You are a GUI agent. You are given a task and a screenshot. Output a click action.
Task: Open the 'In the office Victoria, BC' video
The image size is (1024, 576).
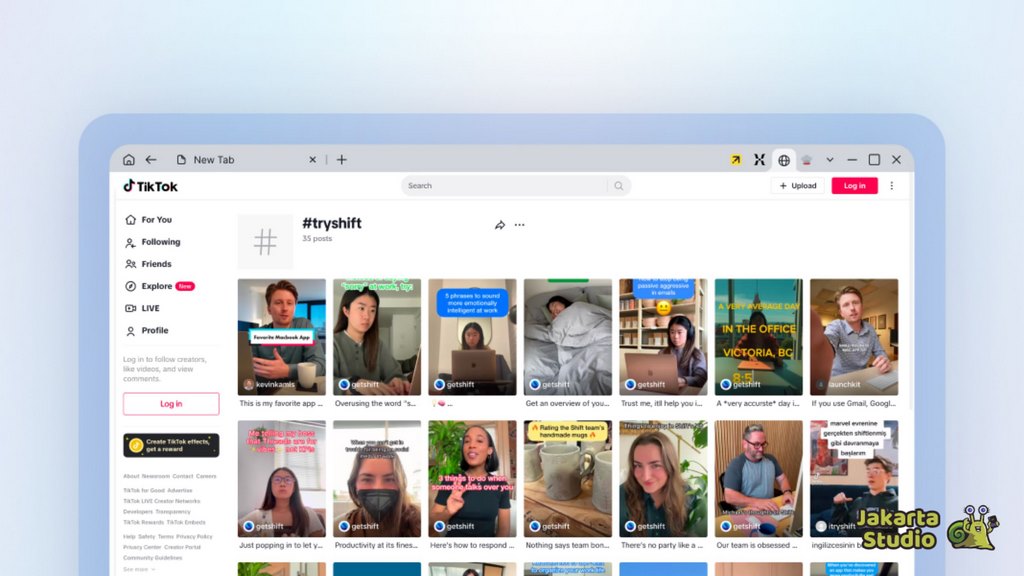coord(758,337)
